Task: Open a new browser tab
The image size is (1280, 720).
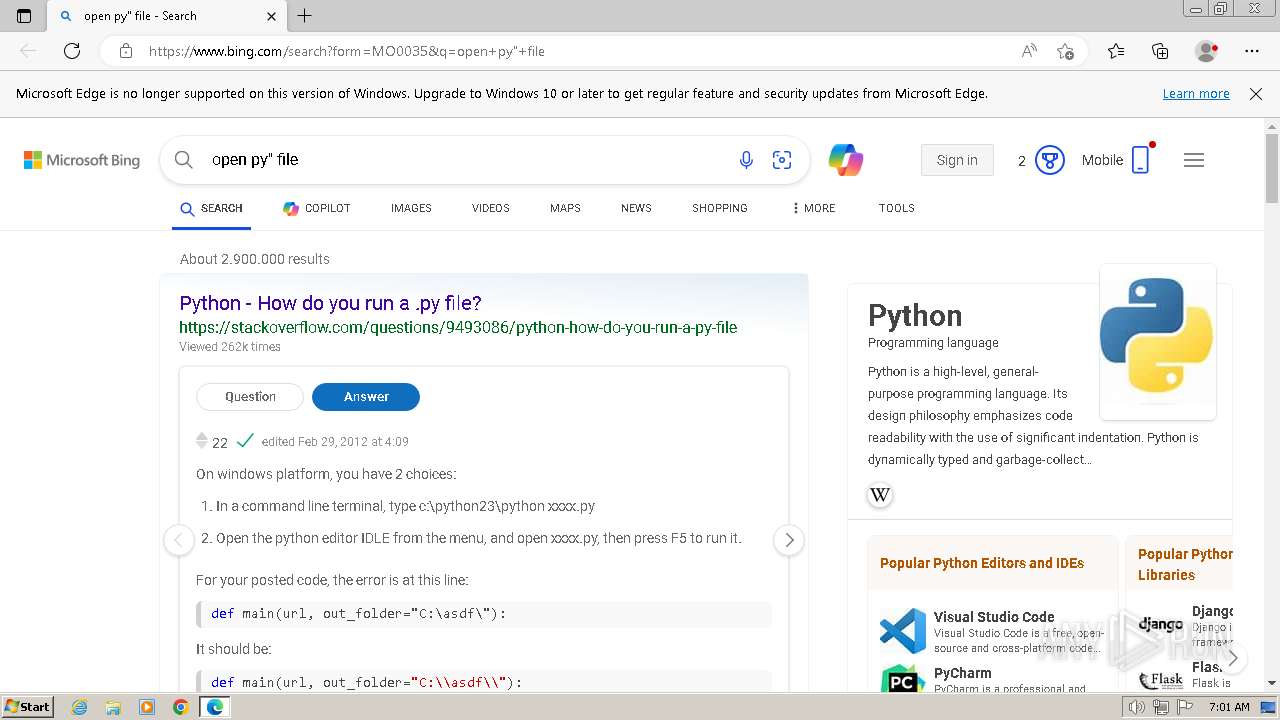Action: pyautogui.click(x=305, y=16)
